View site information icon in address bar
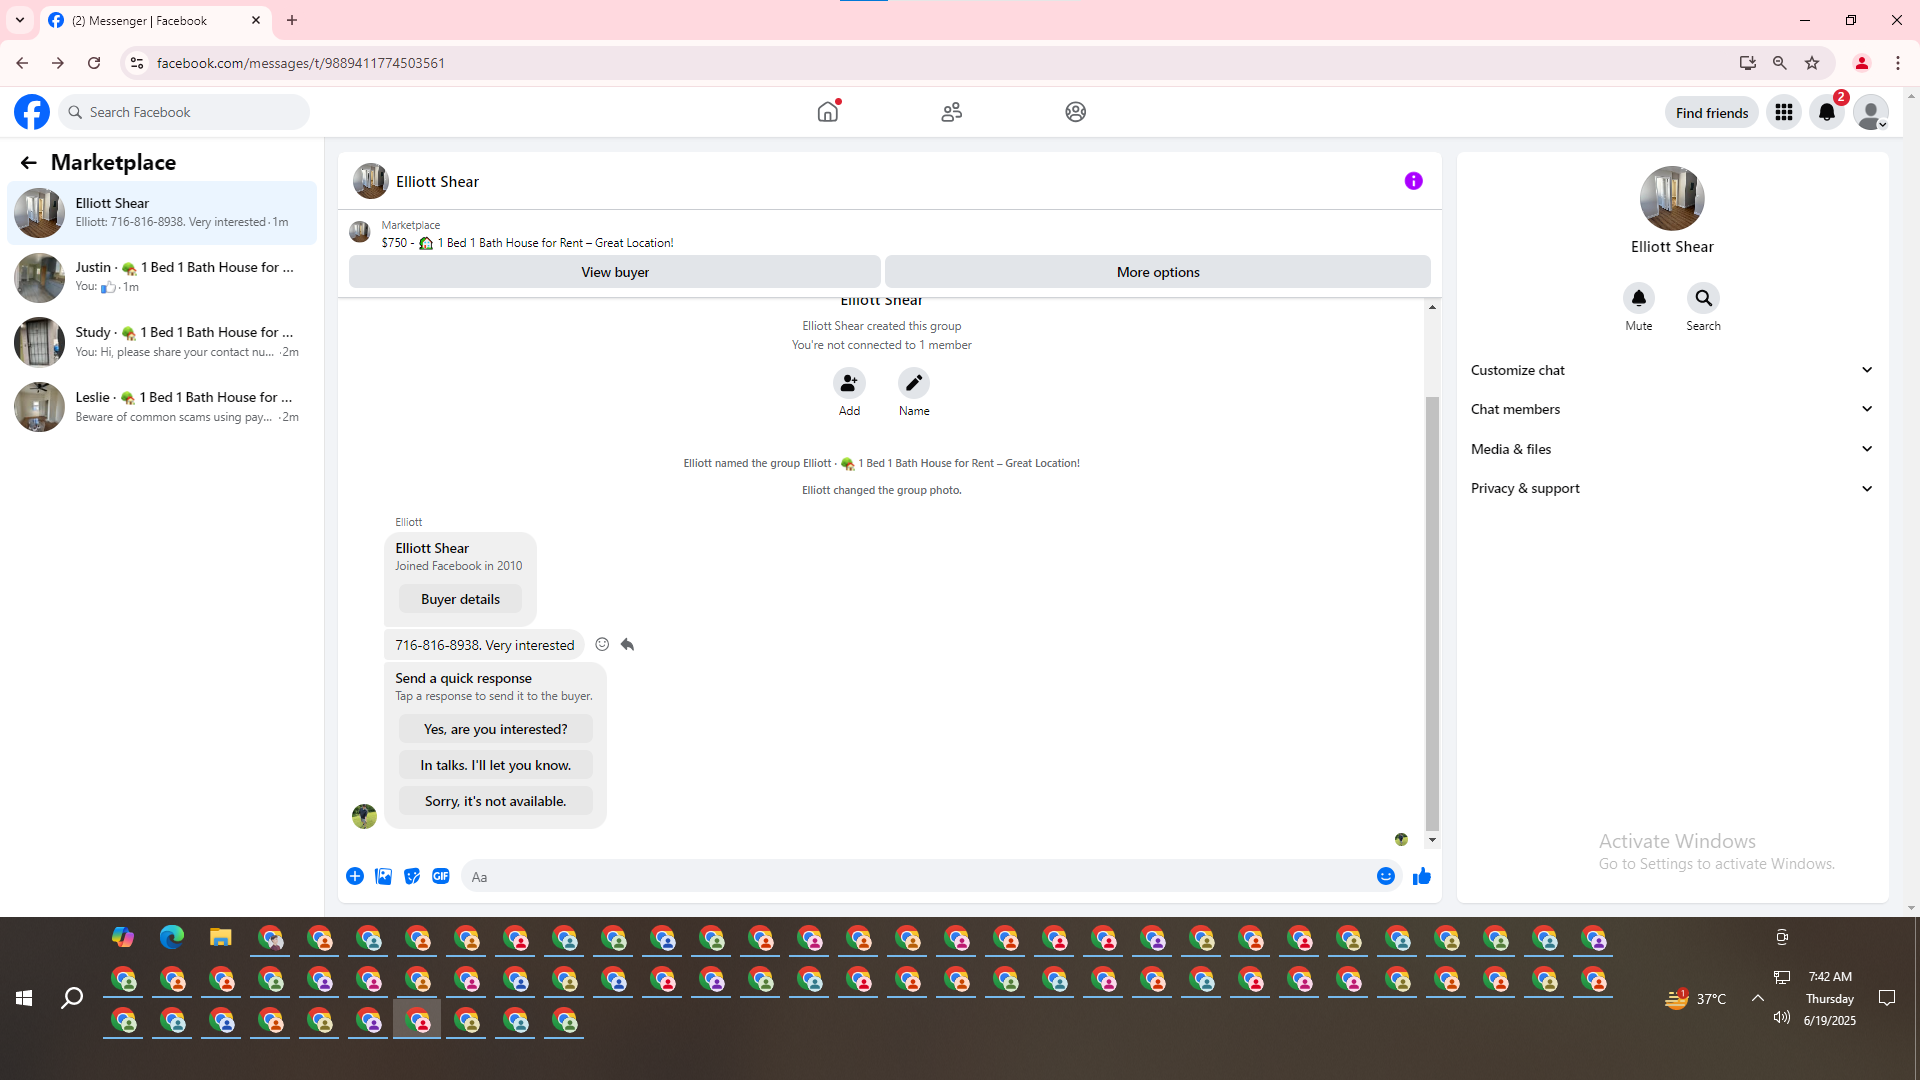The image size is (1920, 1080). click(137, 63)
